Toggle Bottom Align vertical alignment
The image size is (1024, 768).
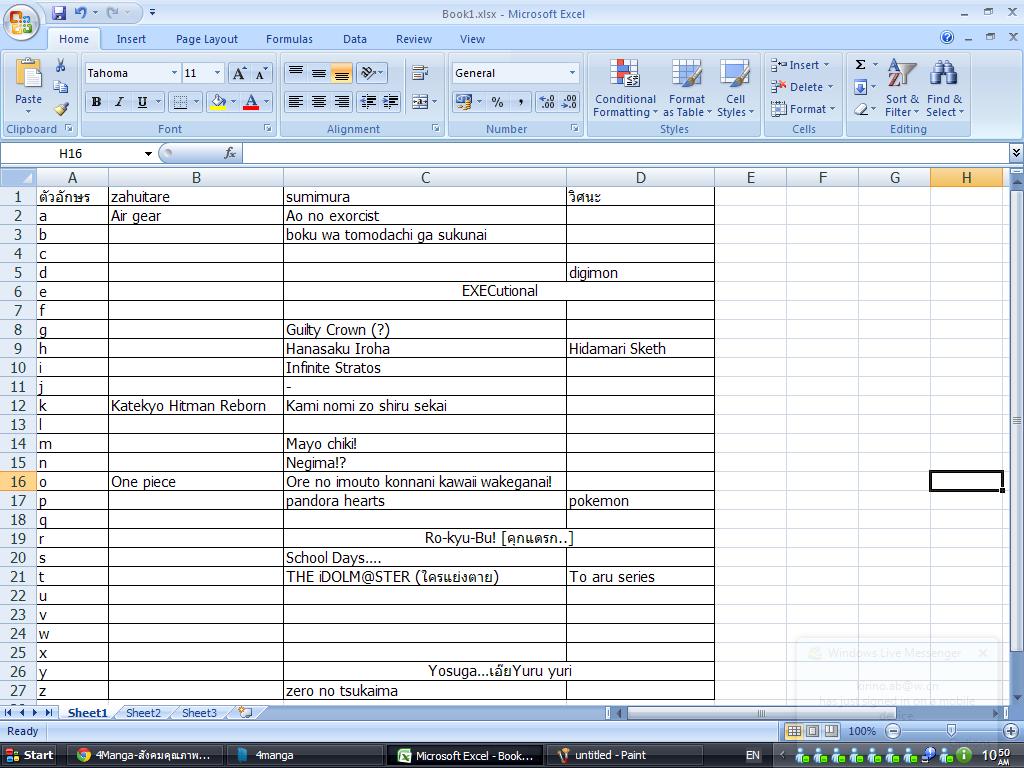pyautogui.click(x=342, y=73)
